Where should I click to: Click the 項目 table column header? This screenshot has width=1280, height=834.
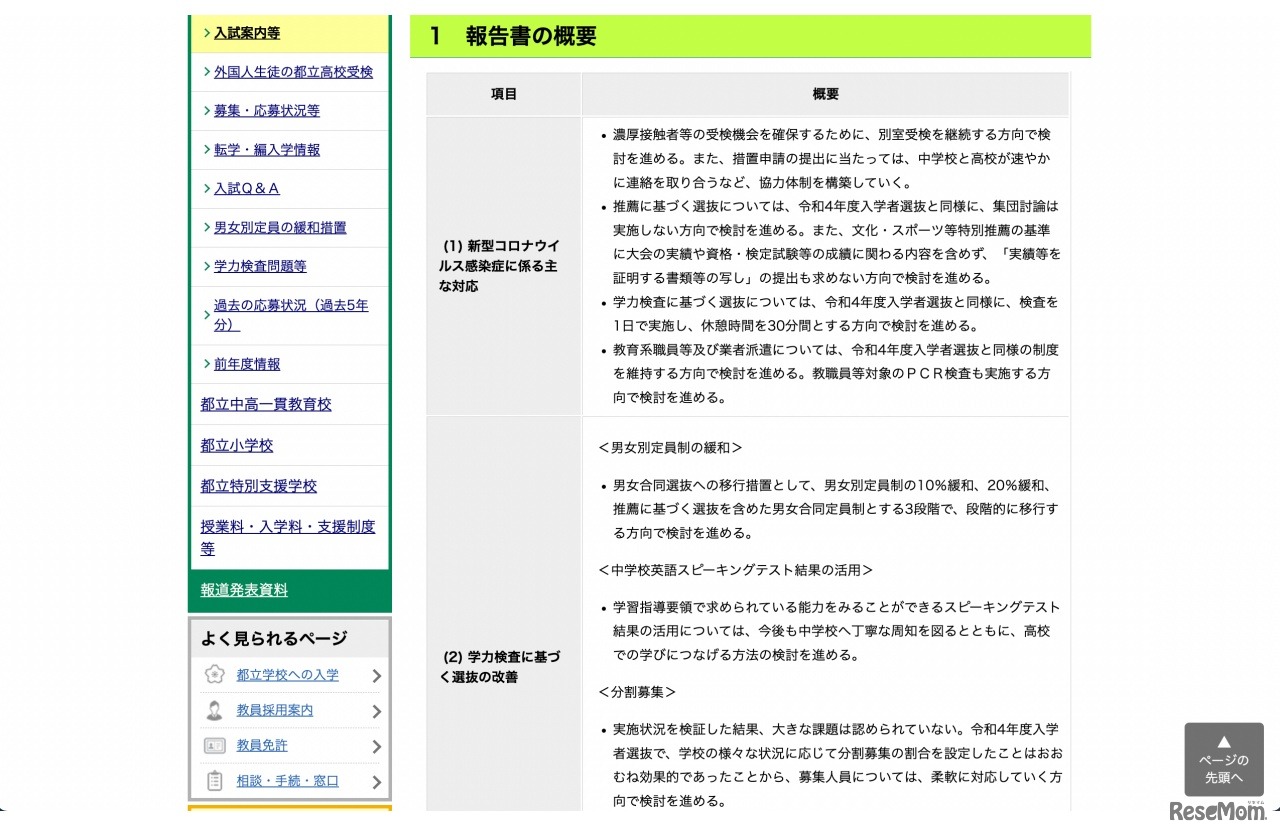point(504,94)
